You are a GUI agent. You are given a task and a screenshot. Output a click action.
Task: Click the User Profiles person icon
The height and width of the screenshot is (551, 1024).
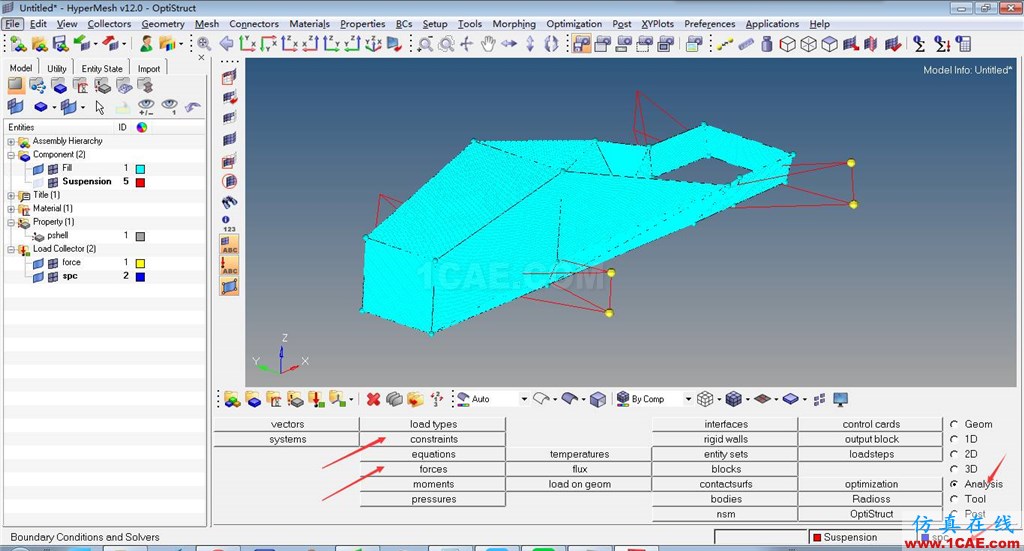(x=147, y=44)
